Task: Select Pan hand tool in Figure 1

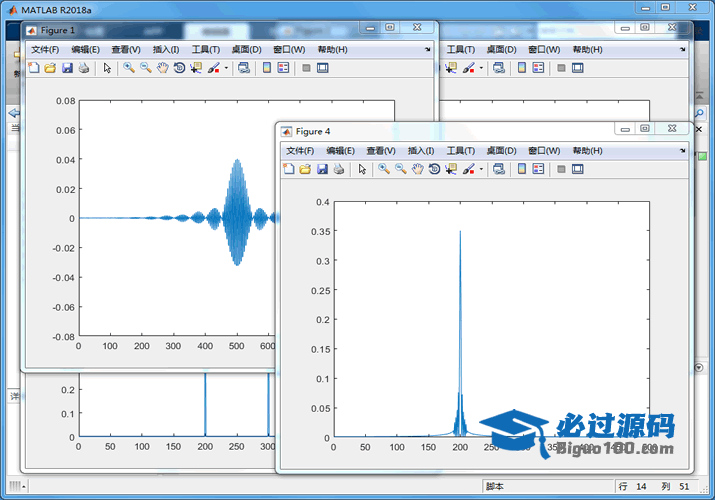Action: (162, 68)
